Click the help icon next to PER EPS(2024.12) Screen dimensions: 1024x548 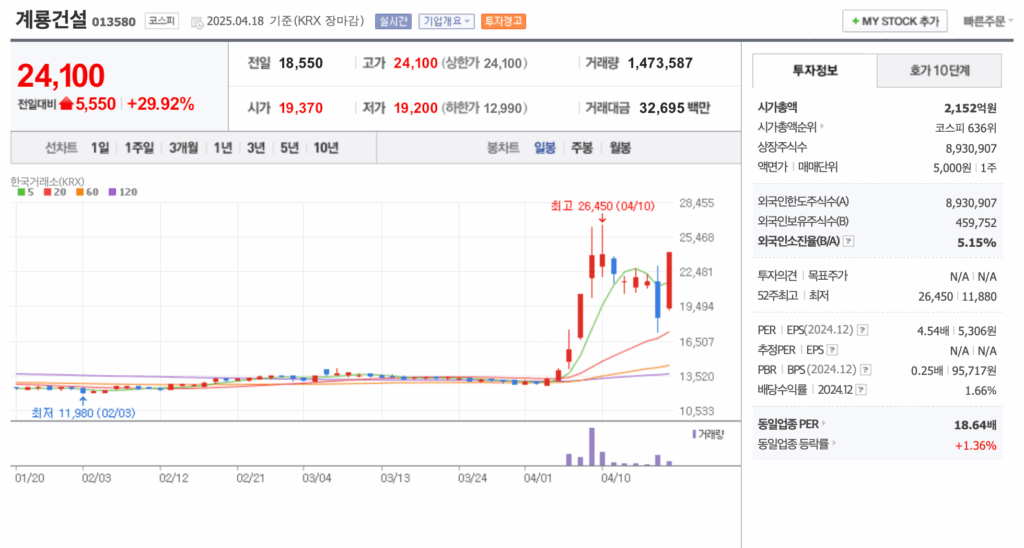click(862, 330)
